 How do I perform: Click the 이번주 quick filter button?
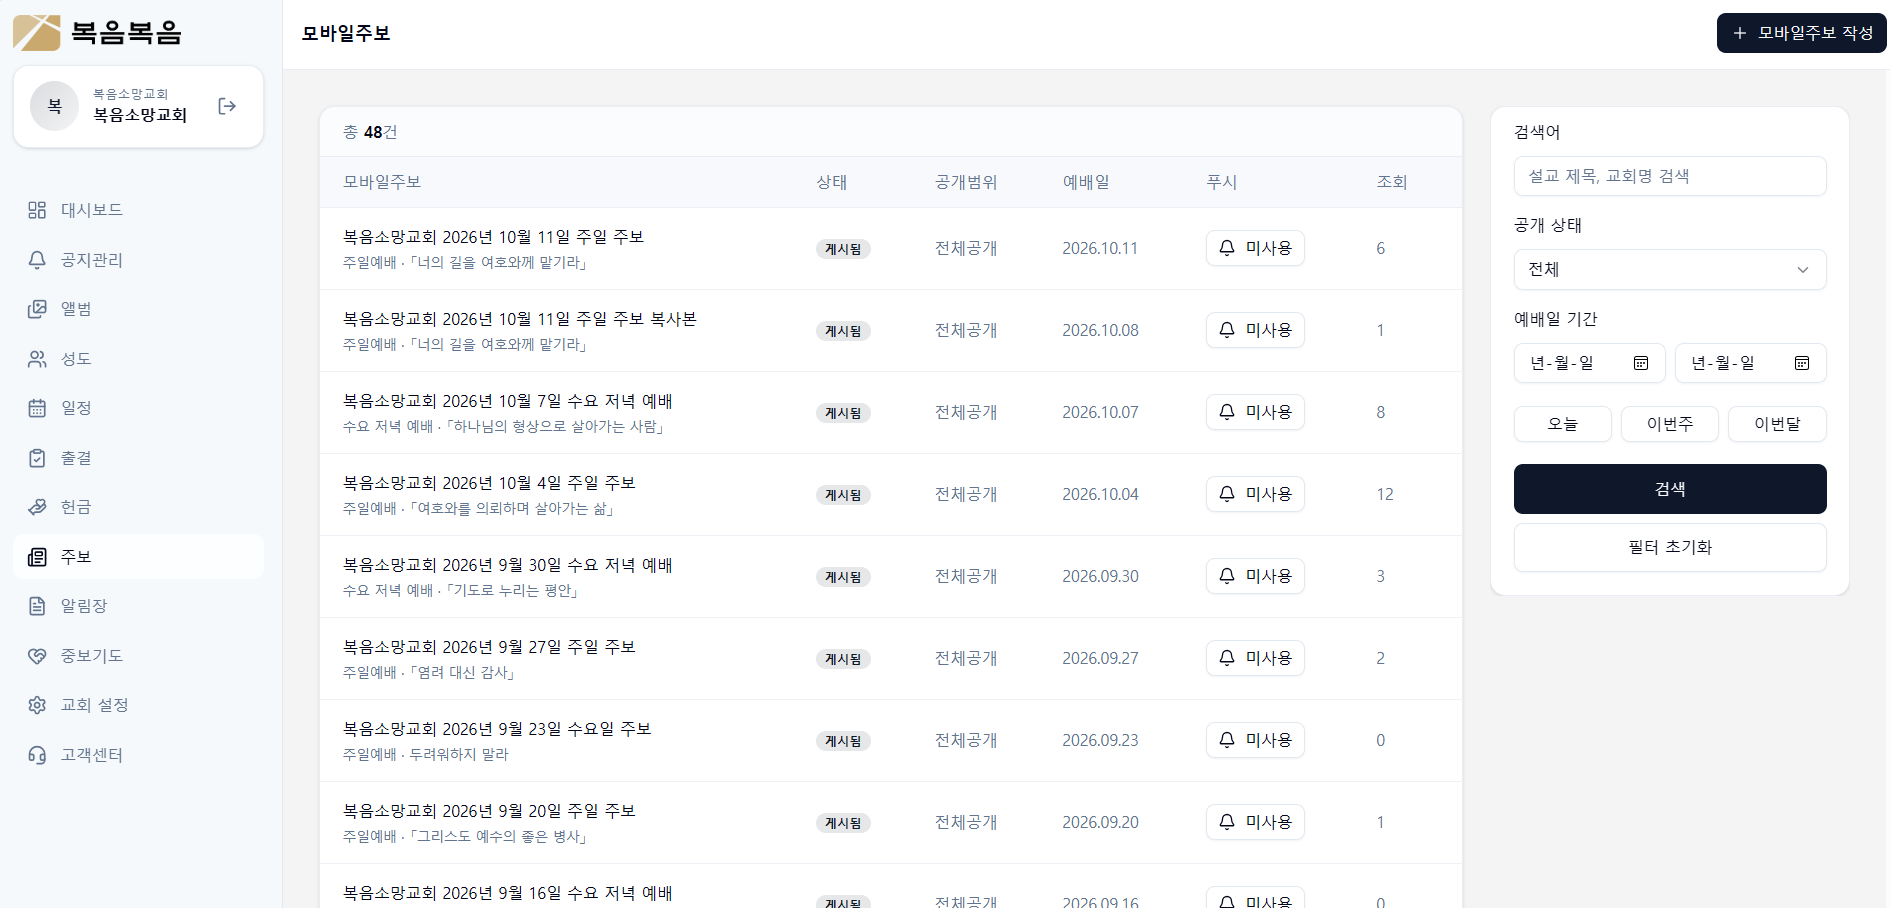pos(1670,424)
